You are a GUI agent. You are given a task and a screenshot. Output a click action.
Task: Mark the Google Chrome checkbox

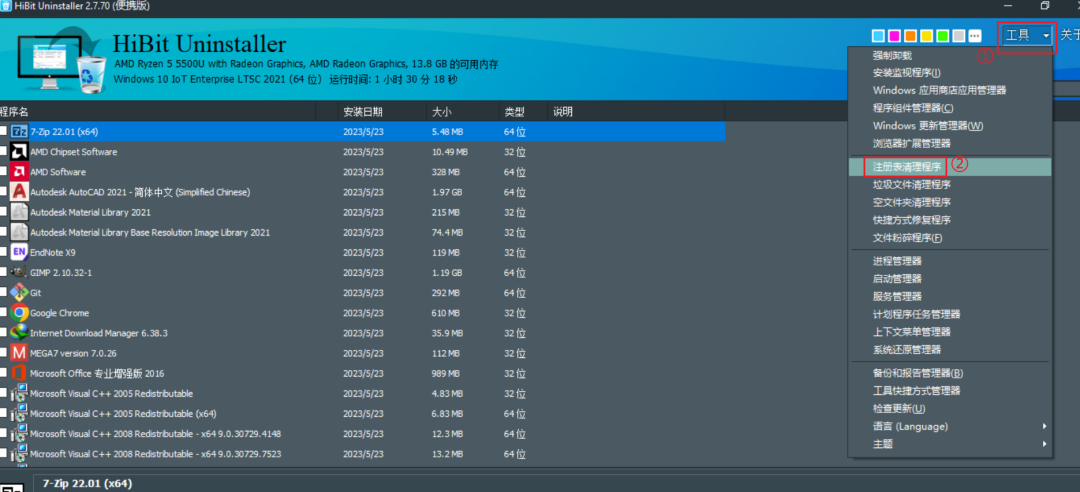tap(3, 313)
